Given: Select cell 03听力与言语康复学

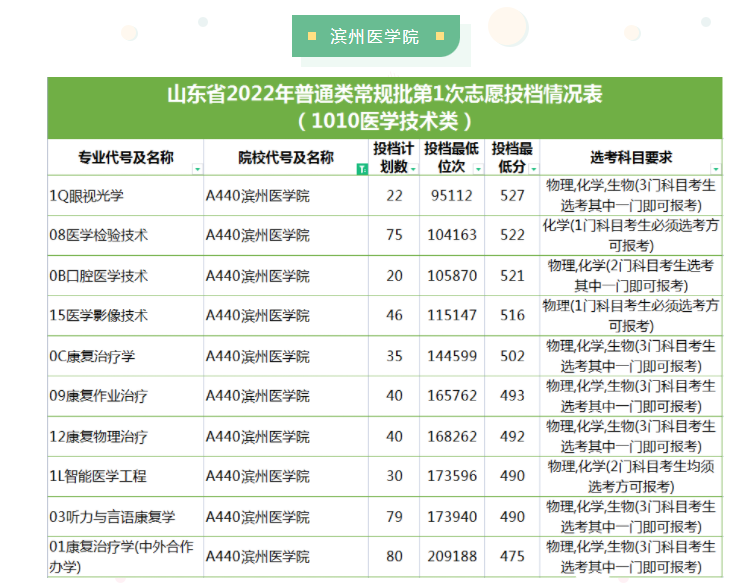Looking at the screenshot, I should (x=125, y=517).
